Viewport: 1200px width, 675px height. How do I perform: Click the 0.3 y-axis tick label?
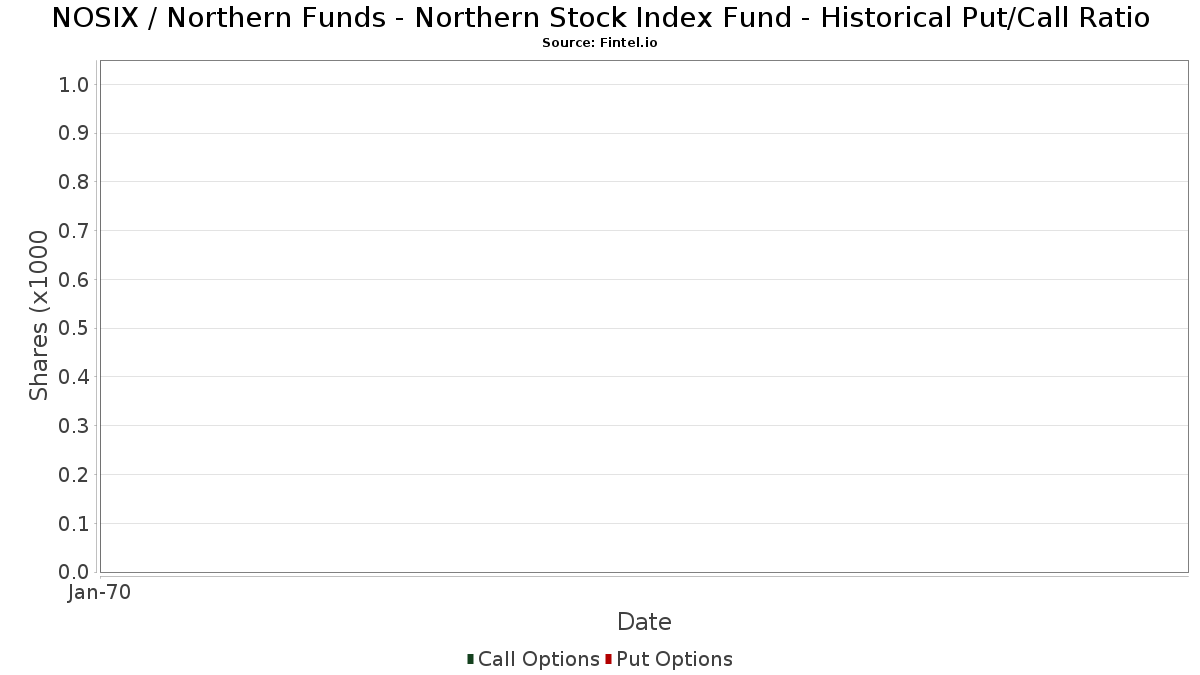75,426
